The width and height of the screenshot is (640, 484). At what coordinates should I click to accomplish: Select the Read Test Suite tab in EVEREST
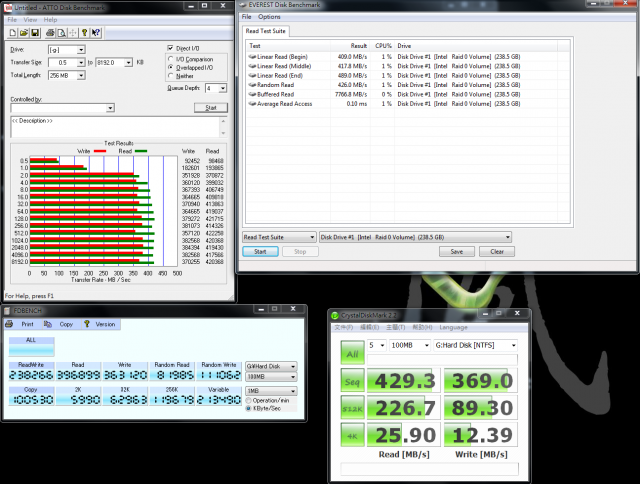tap(266, 31)
